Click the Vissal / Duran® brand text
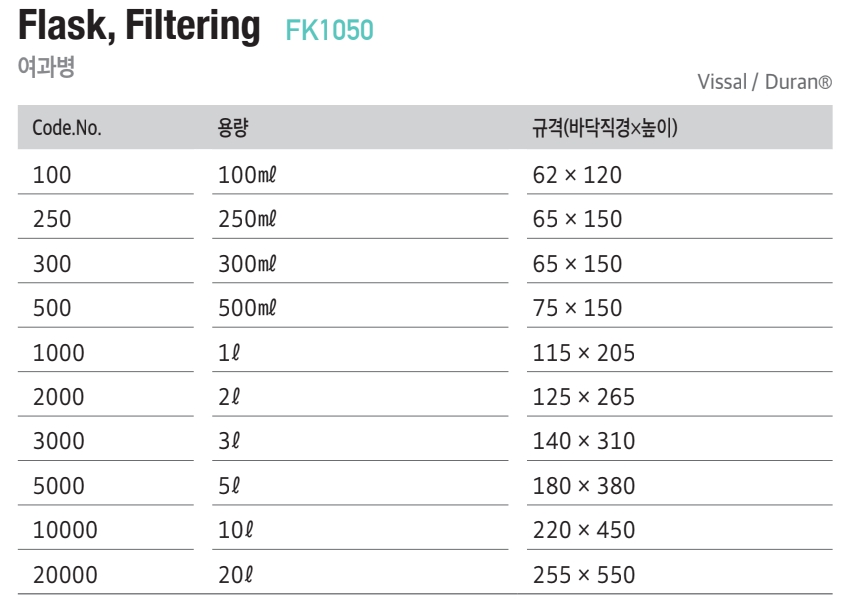The height and width of the screenshot is (606, 854). 765,82
